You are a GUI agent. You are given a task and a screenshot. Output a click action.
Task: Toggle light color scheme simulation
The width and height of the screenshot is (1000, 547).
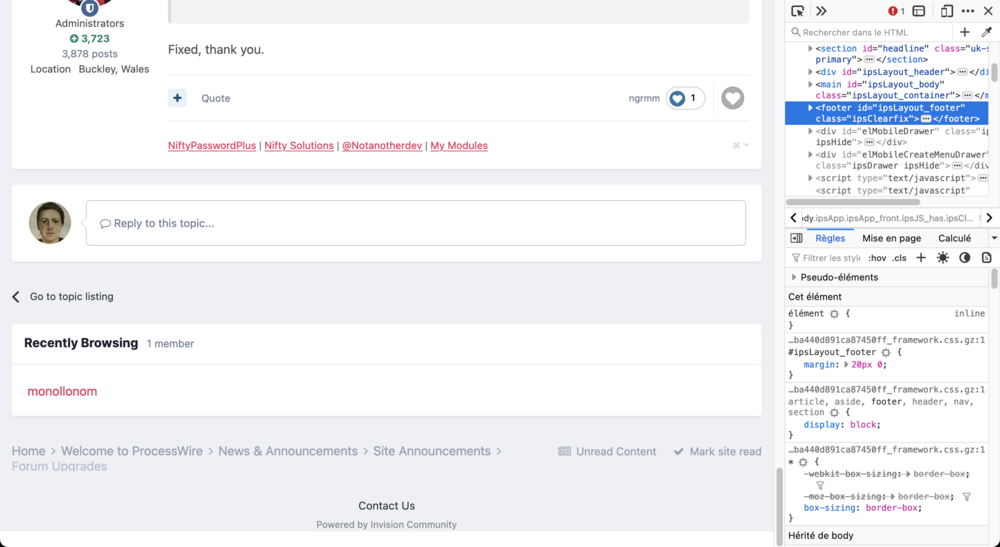[x=943, y=258]
